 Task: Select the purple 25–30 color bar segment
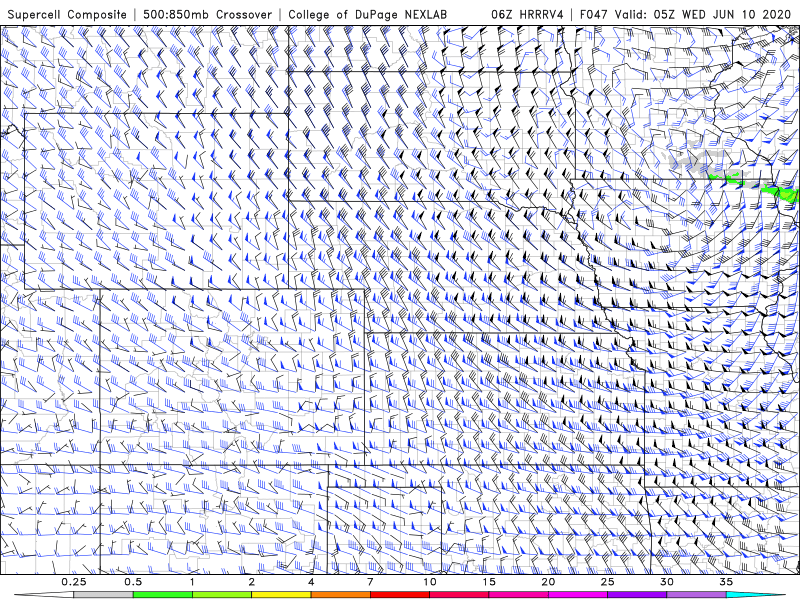(x=637, y=595)
